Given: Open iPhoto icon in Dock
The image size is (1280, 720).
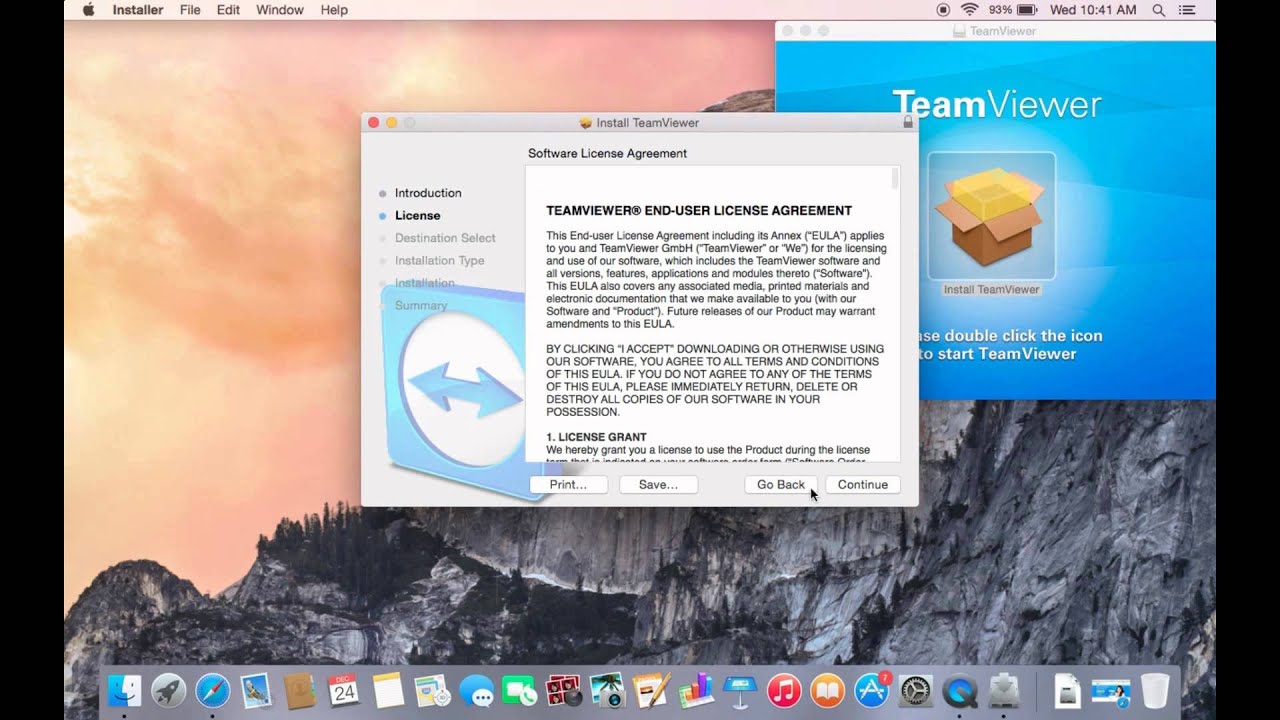Looking at the screenshot, I should point(608,690).
